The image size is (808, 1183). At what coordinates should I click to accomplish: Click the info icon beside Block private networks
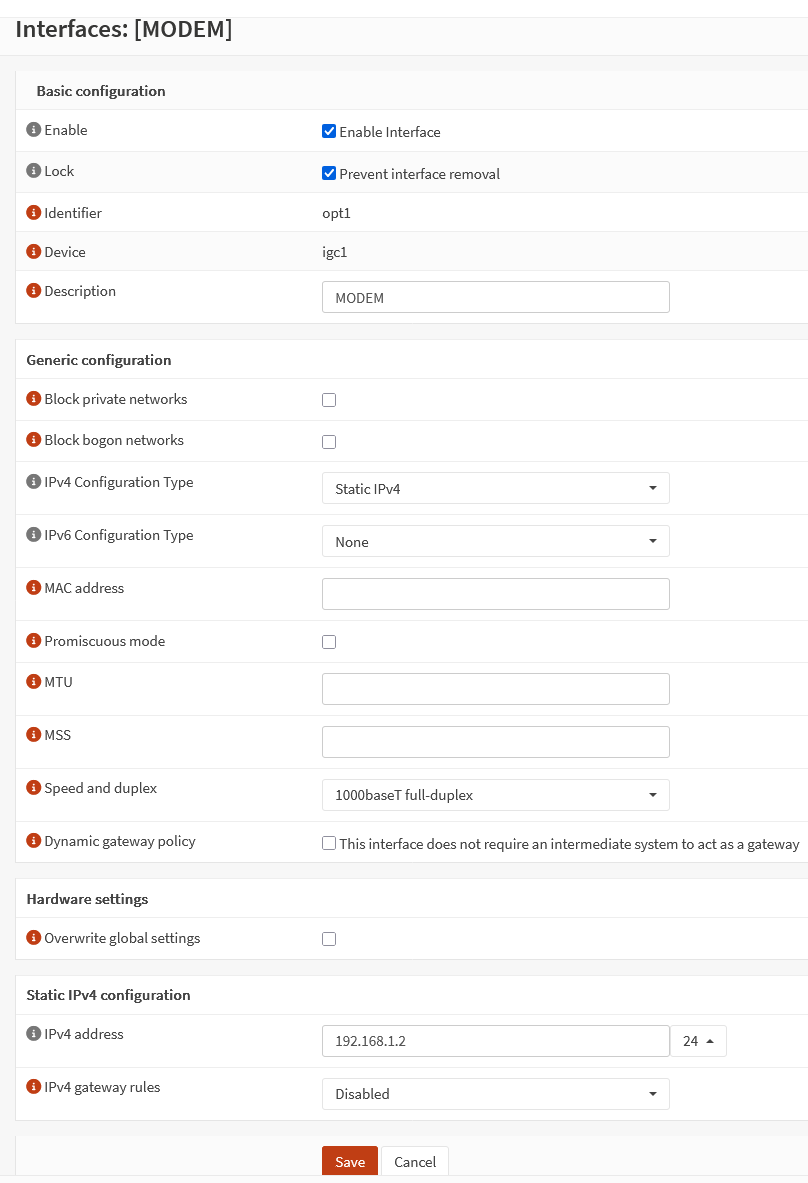33,399
